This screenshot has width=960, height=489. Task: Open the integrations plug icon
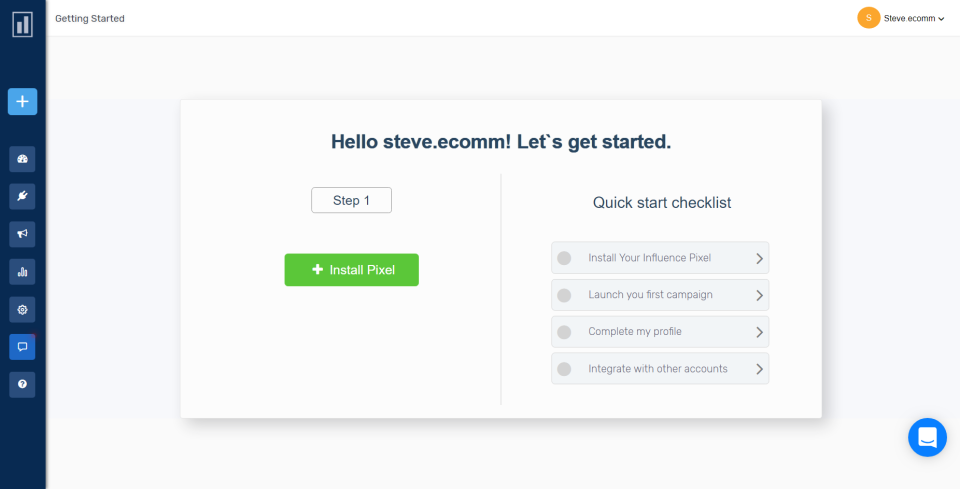[22, 196]
